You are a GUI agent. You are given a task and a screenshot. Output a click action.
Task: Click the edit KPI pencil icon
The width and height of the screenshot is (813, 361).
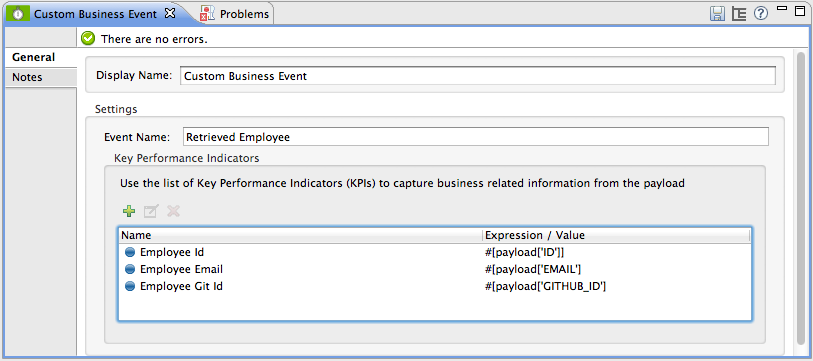[x=151, y=211]
